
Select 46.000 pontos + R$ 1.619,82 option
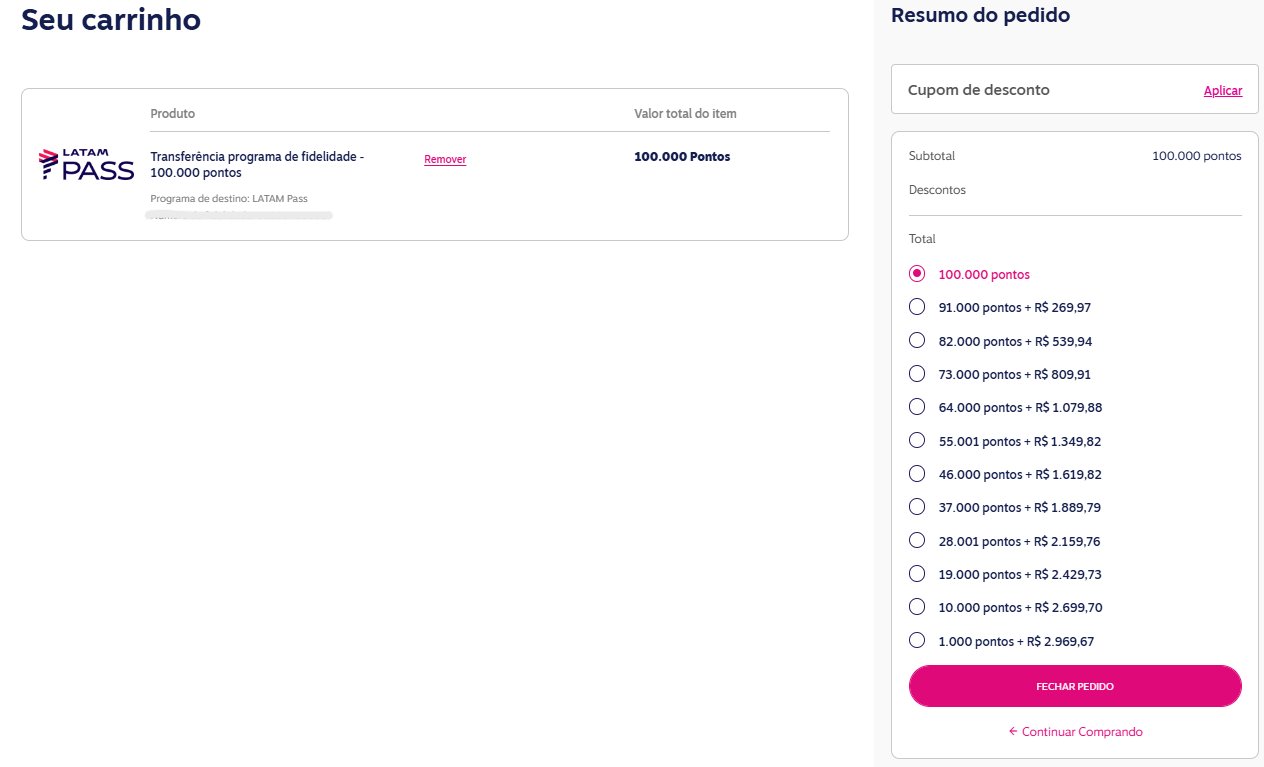coord(917,474)
